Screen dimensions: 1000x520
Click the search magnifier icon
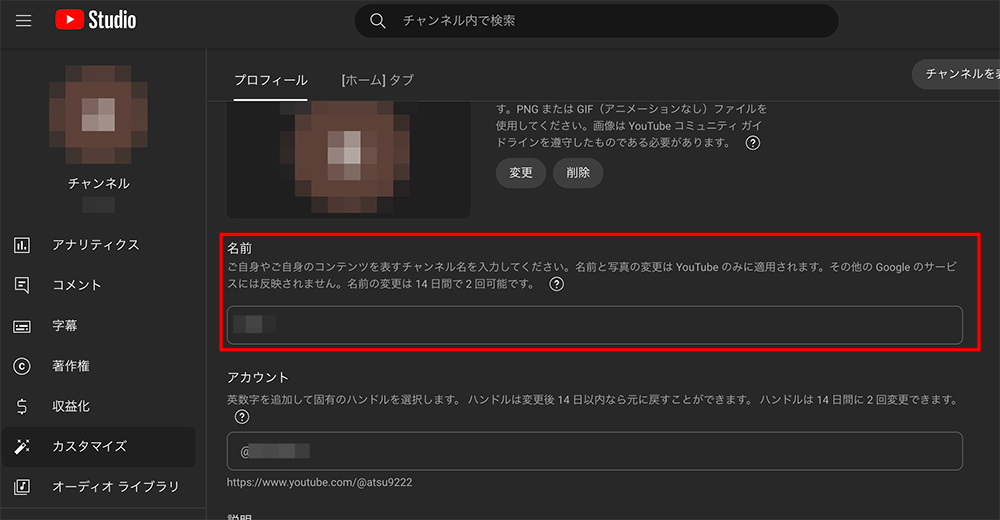click(x=378, y=21)
